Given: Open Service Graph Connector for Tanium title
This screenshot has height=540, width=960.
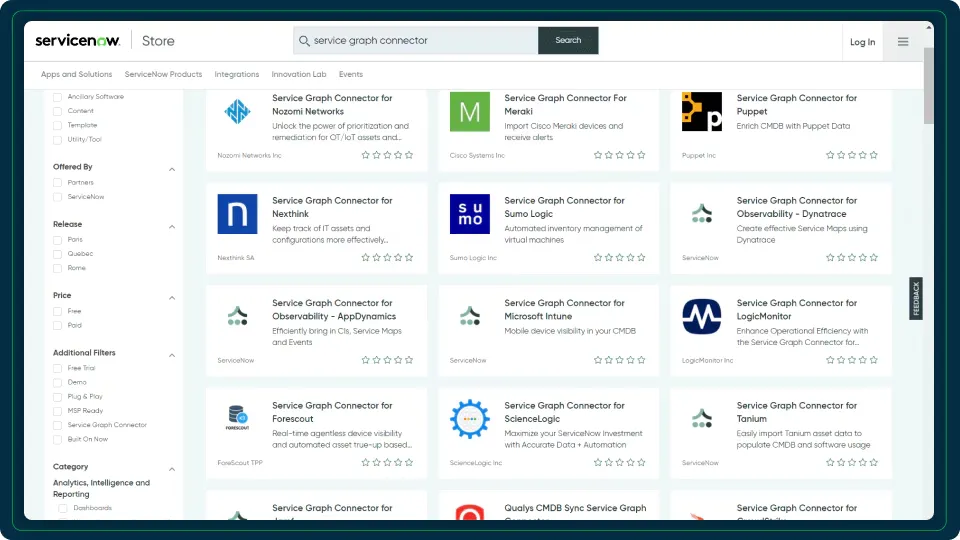Looking at the screenshot, I should pos(797,412).
